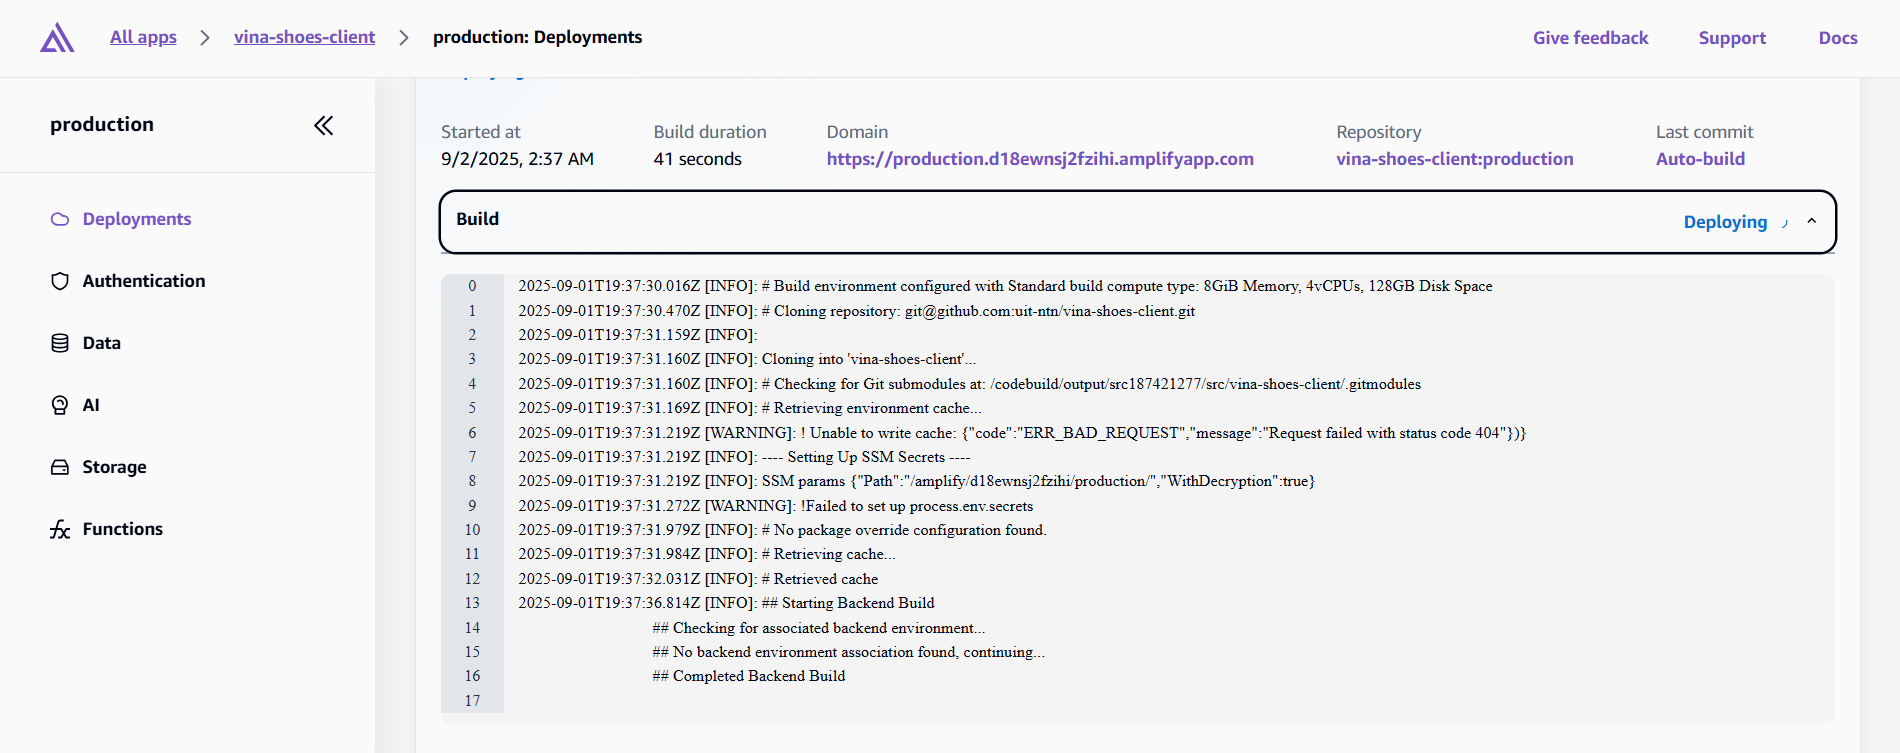Screen dimensions: 1900x753
Task: Click the Deploying spinner icon
Action: pyautogui.click(x=1785, y=223)
